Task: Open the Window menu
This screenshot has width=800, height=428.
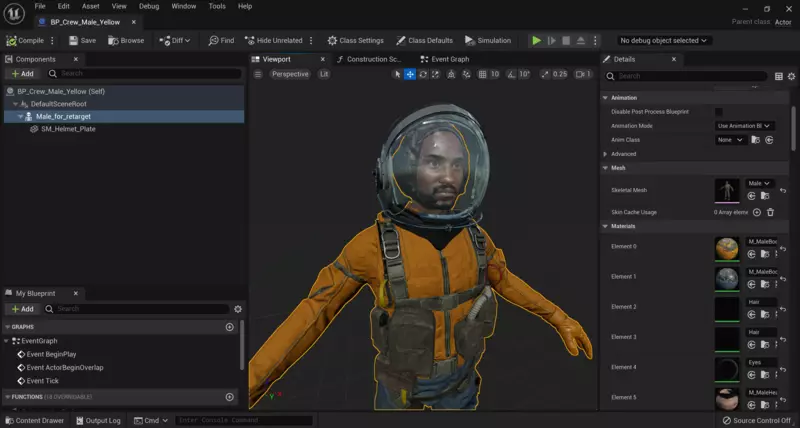Action: click(x=183, y=6)
